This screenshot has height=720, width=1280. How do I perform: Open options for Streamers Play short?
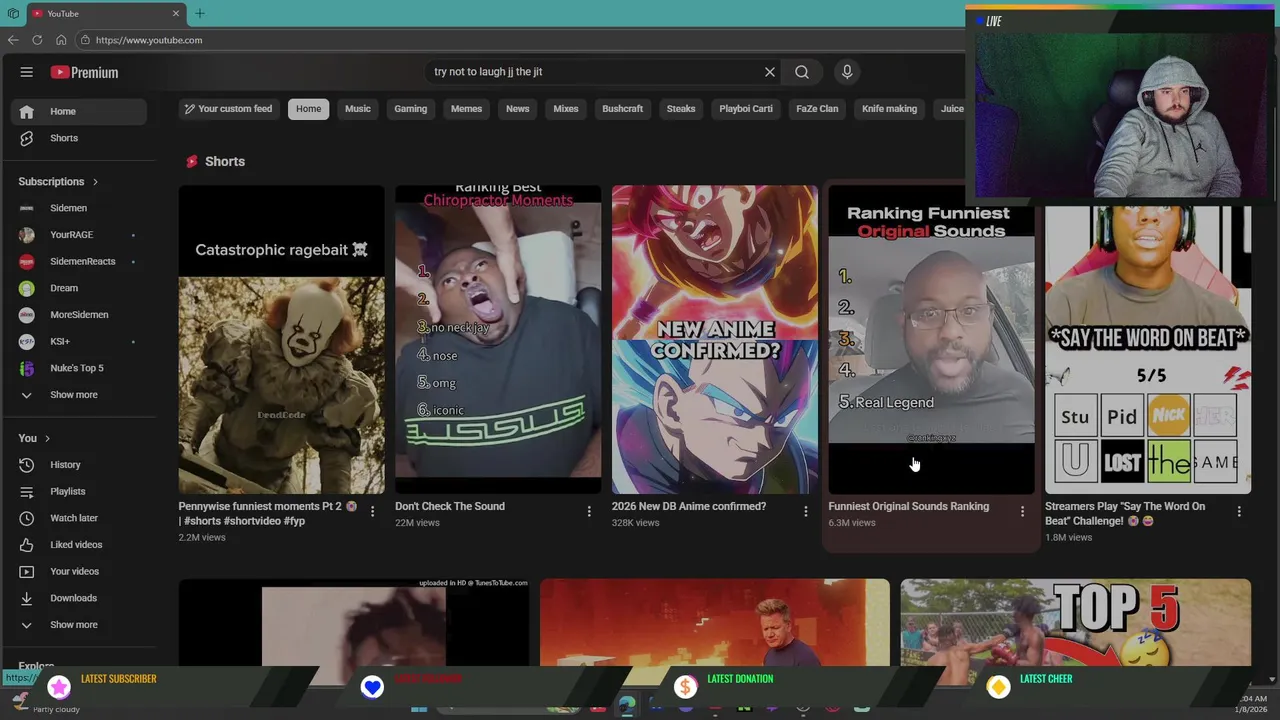[x=1239, y=511]
